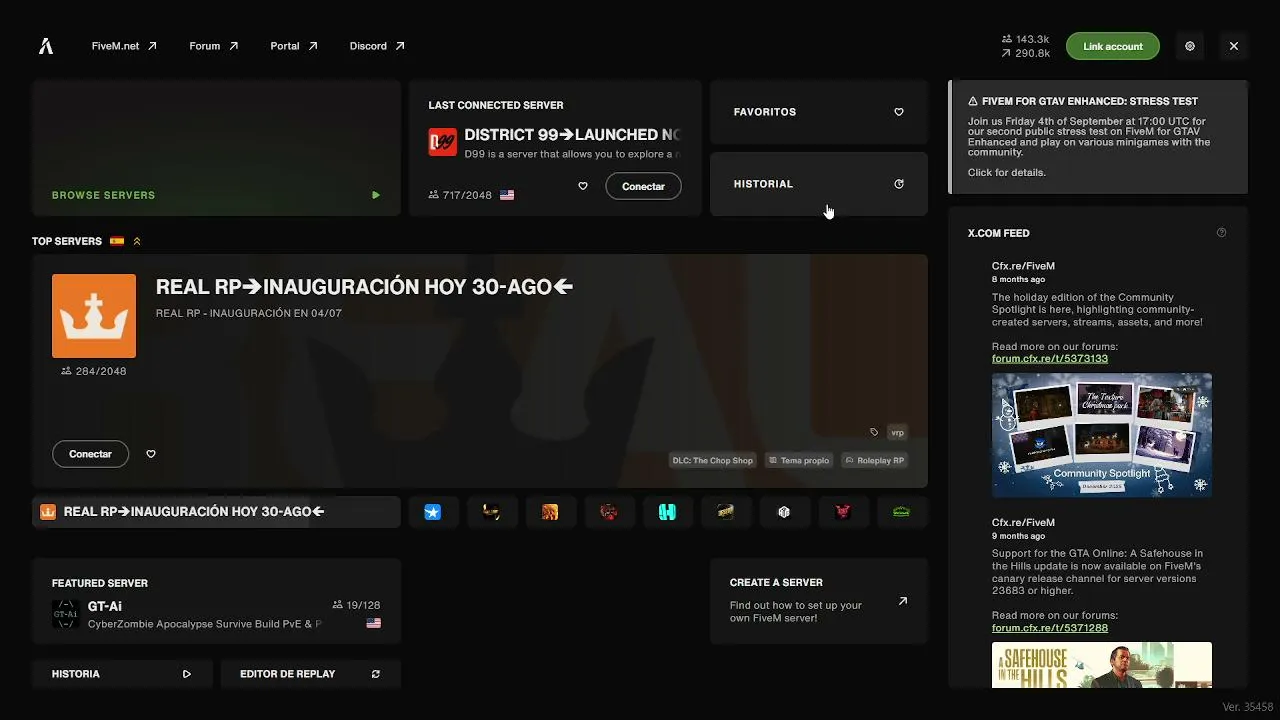Click the US flag on GT-Ai server
This screenshot has width=1280, height=720.
click(374, 623)
